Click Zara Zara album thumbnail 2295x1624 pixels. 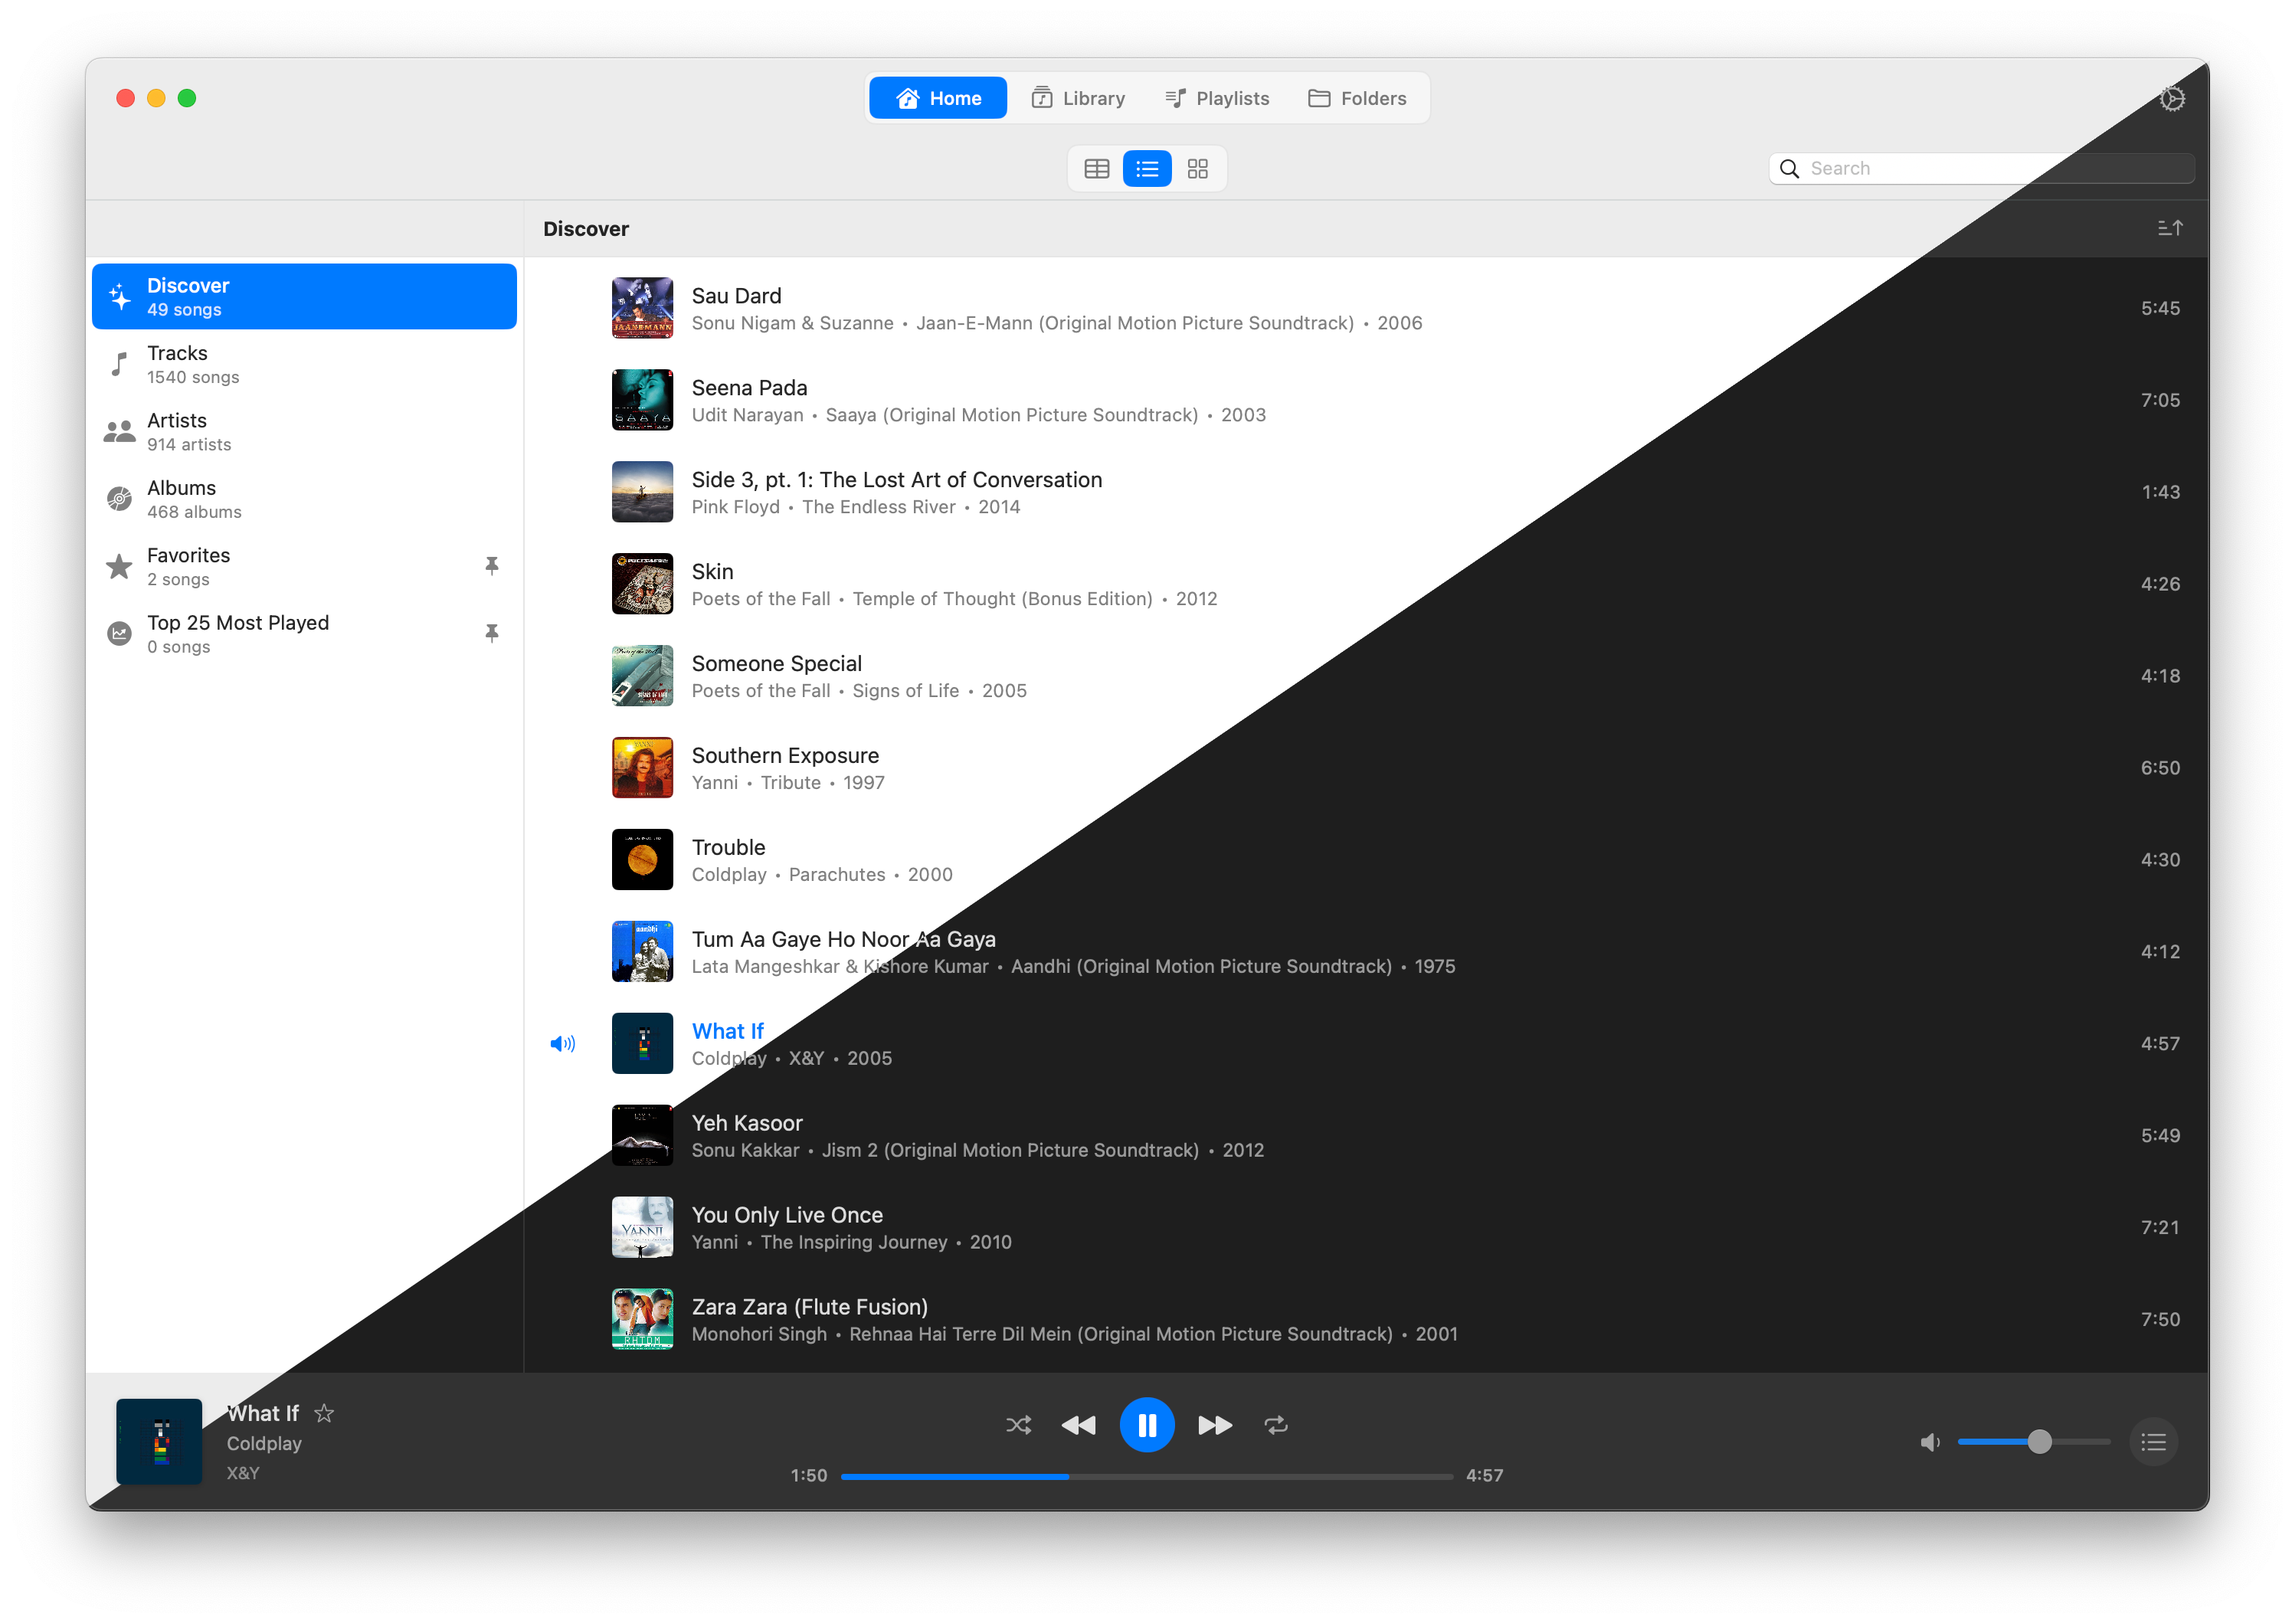pyautogui.click(x=642, y=1320)
